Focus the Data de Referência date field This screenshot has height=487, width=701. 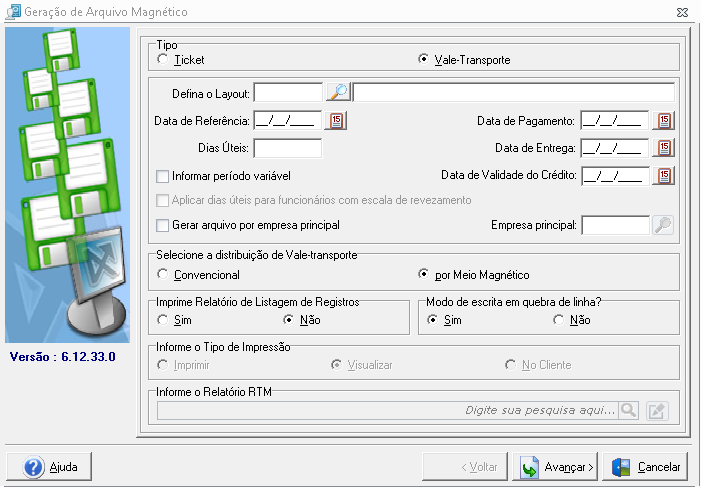coord(288,120)
